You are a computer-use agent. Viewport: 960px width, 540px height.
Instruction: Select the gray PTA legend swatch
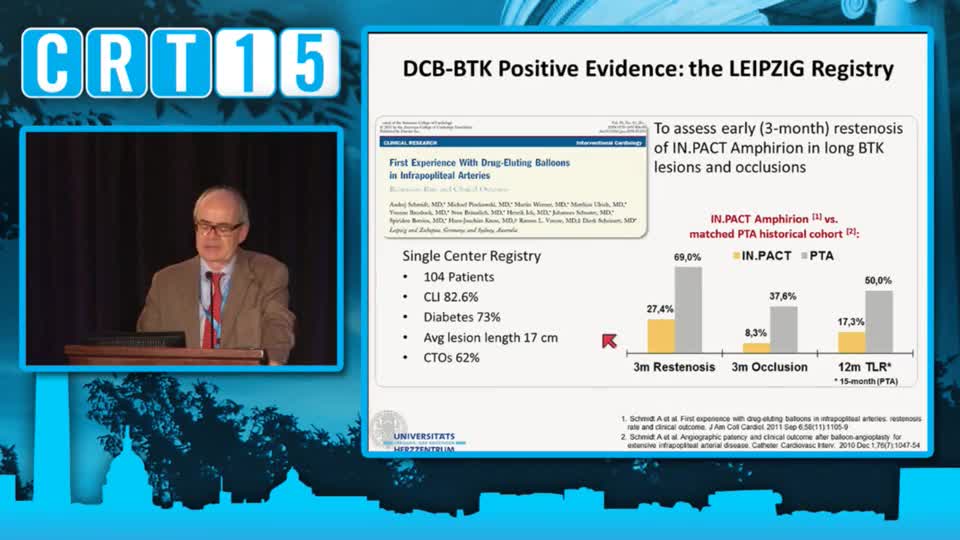click(x=805, y=256)
